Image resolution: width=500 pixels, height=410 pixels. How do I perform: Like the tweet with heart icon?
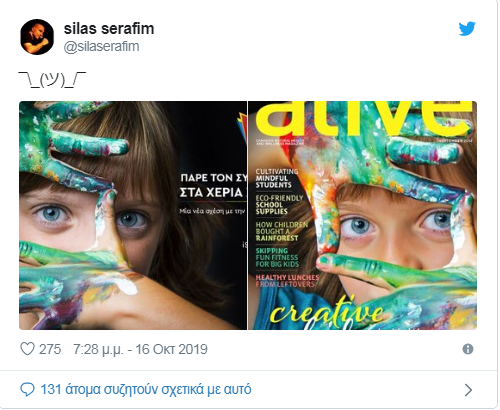27,349
